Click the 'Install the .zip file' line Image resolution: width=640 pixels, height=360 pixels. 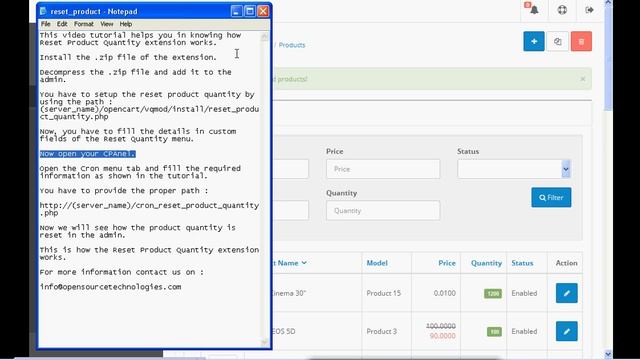[128, 58]
